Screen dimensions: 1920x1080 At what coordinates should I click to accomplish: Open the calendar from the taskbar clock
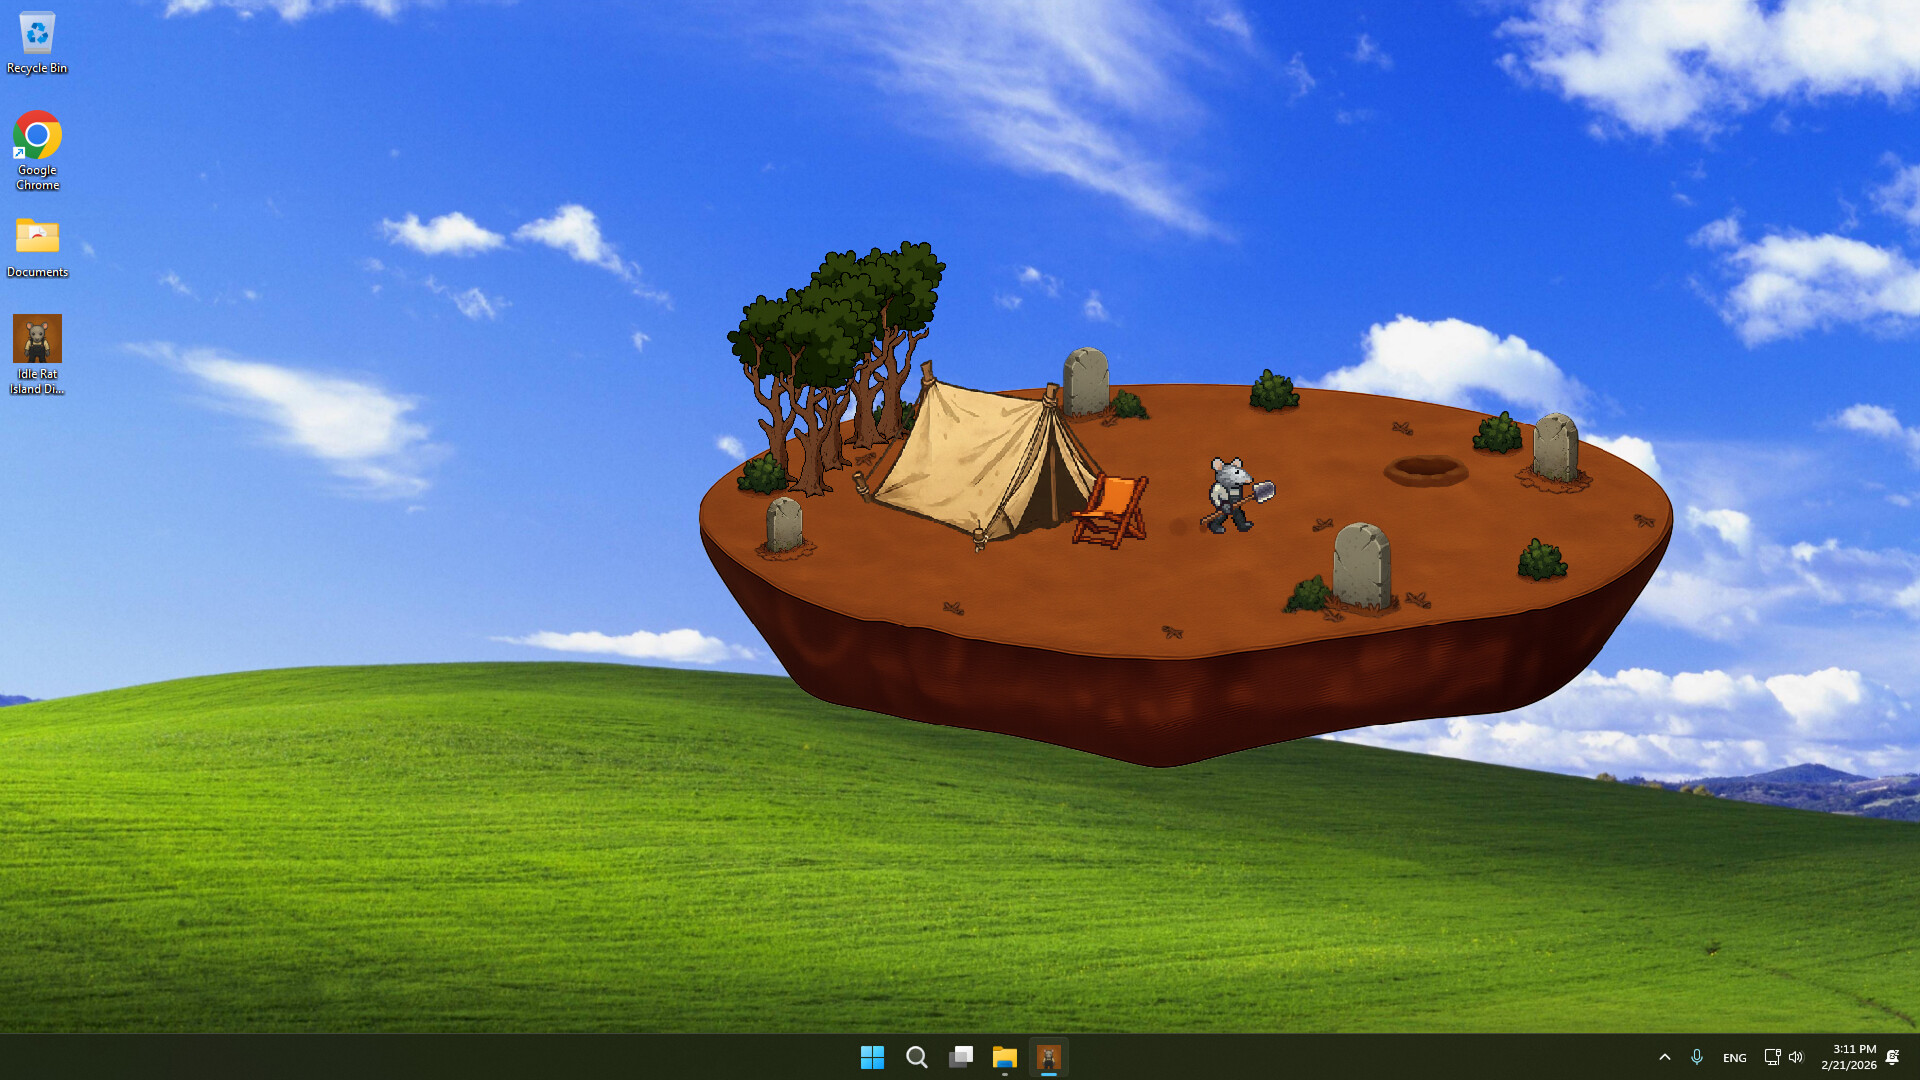tap(1848, 1057)
